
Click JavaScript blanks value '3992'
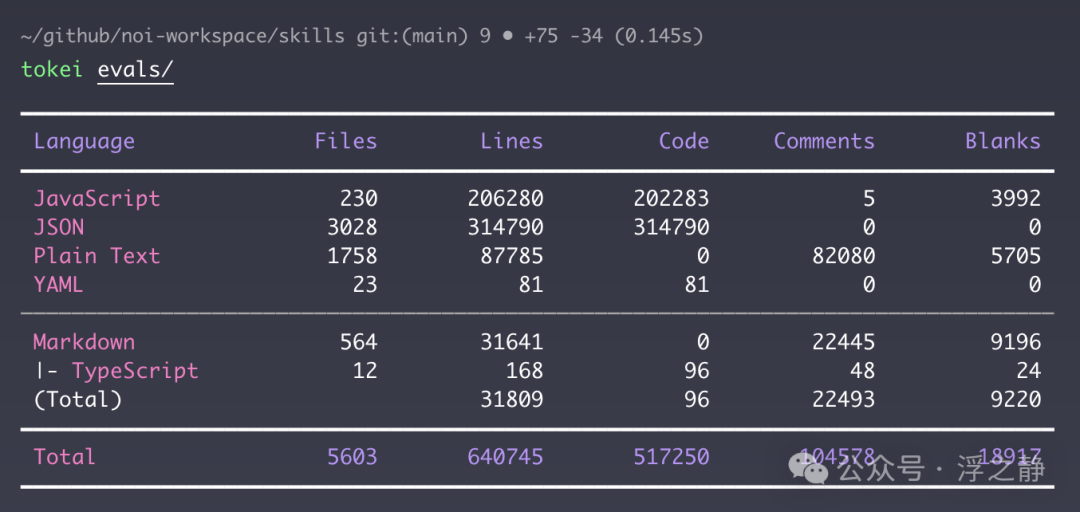pos(1015,199)
